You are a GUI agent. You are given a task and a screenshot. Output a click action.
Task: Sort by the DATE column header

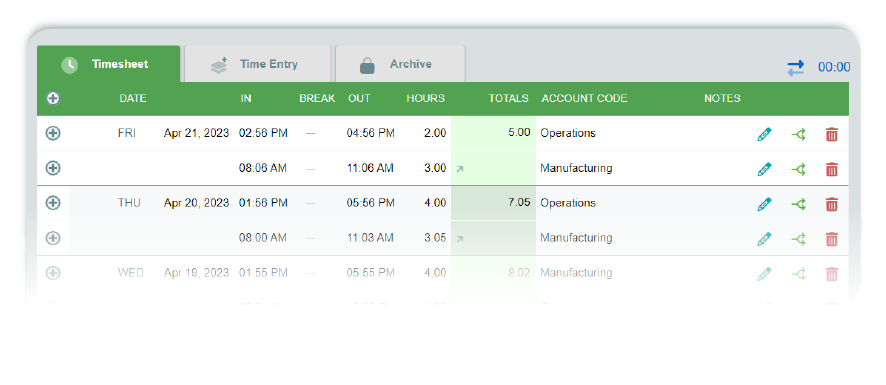click(x=133, y=98)
